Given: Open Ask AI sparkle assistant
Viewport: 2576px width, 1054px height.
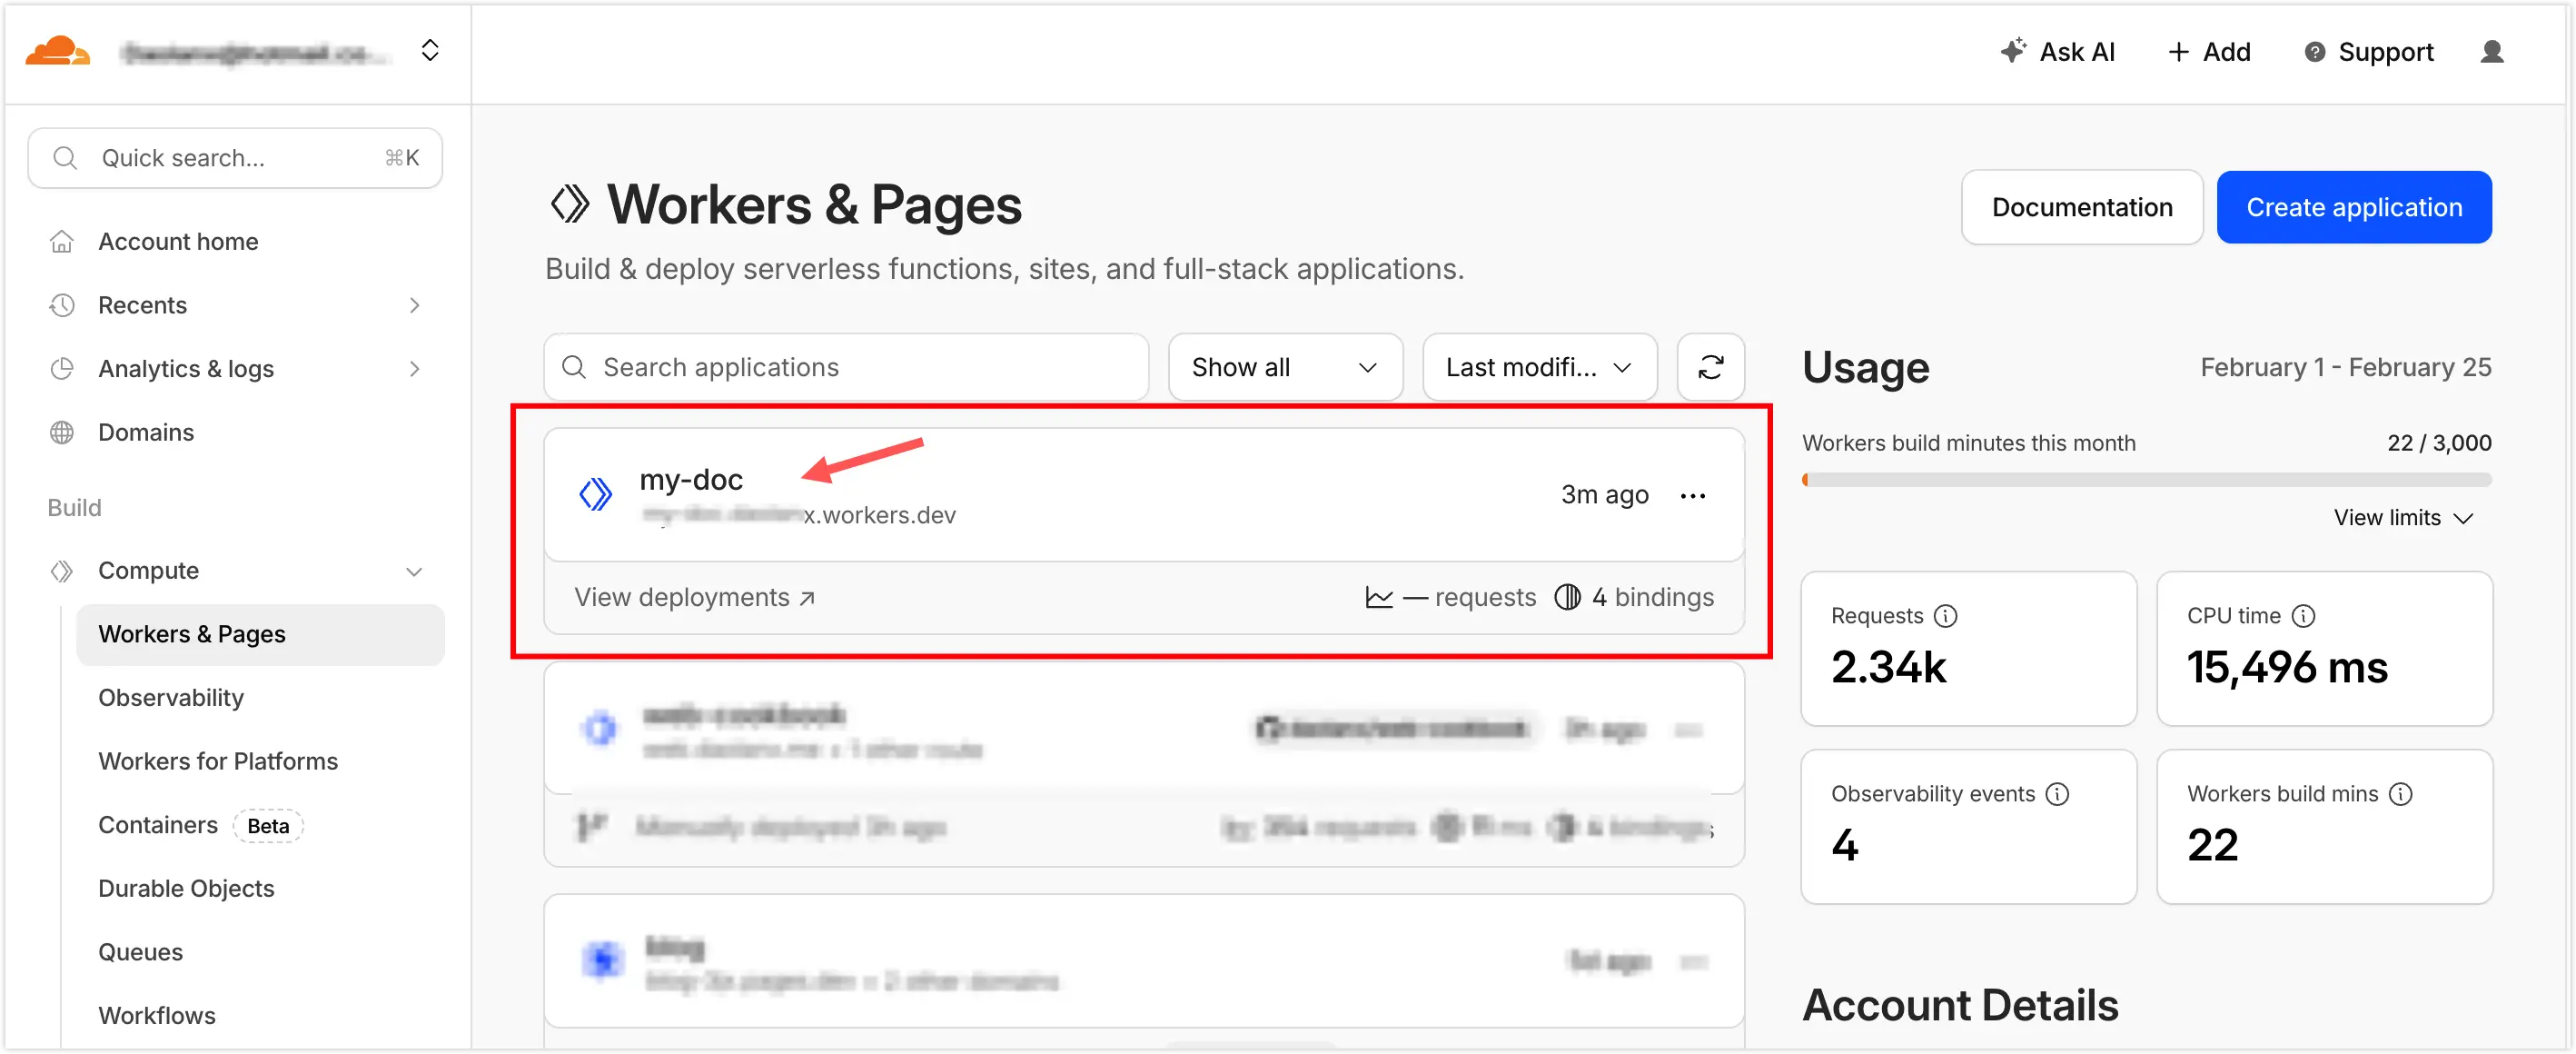Looking at the screenshot, I should pyautogui.click(x=2057, y=52).
